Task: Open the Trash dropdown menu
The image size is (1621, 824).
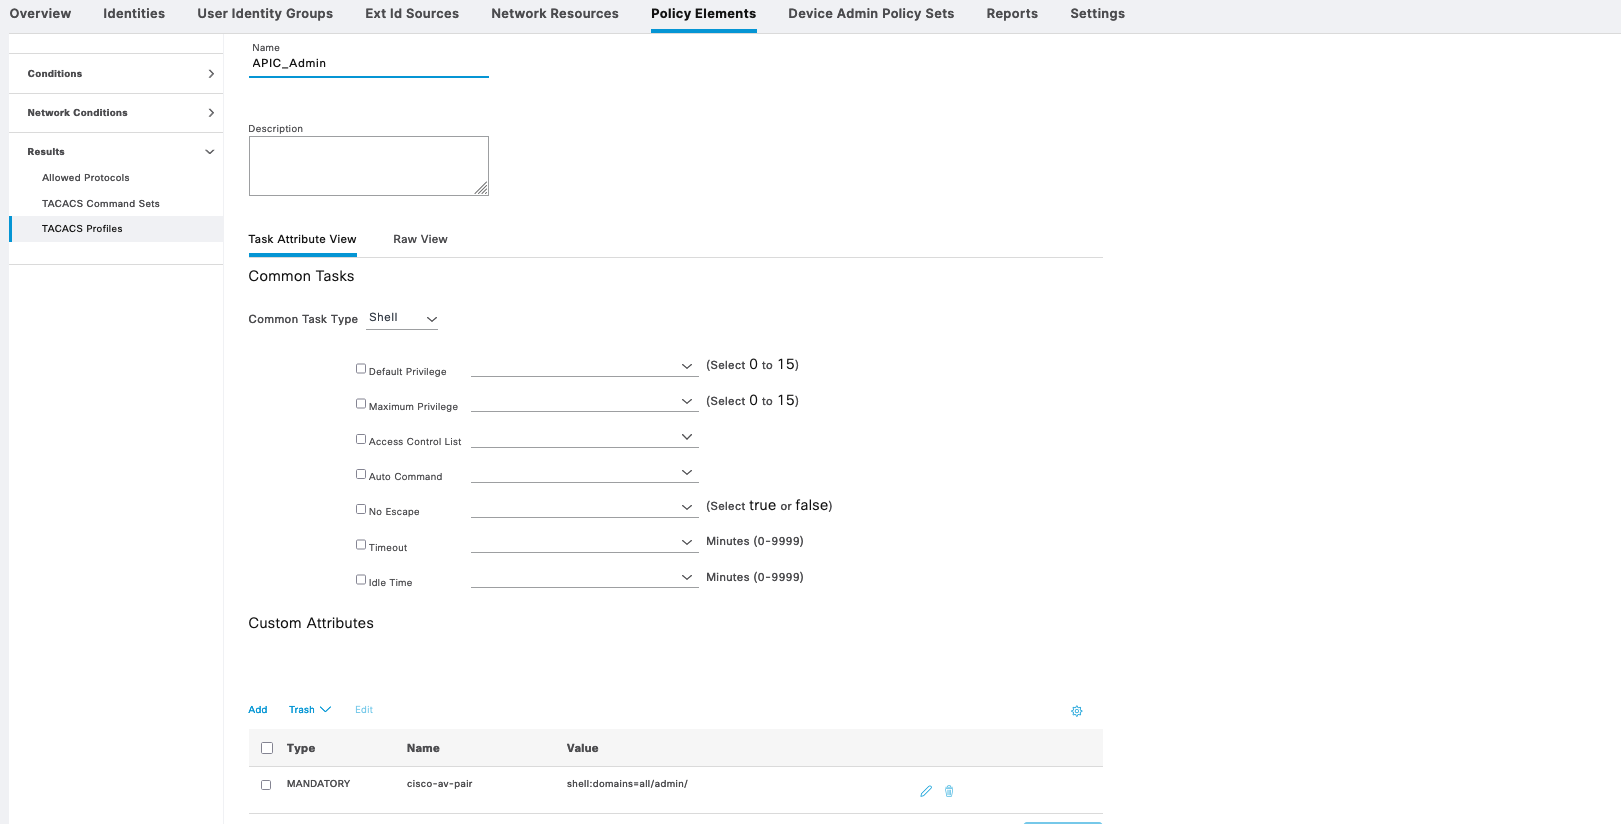Action: click(x=309, y=710)
